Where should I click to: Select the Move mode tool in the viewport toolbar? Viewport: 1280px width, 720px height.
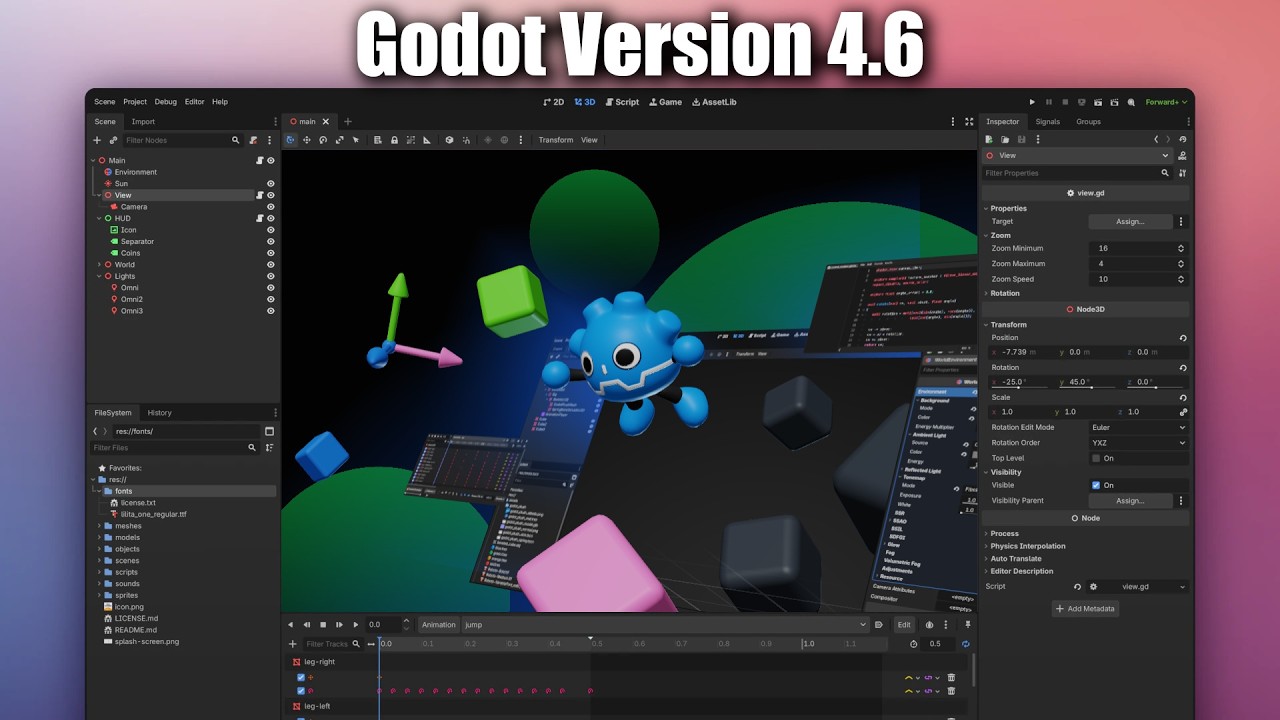pos(307,140)
